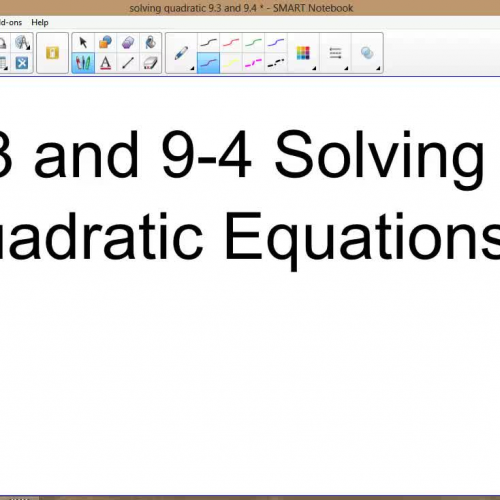Click the blue X toolbar icon
500x500 pixels.
22,63
